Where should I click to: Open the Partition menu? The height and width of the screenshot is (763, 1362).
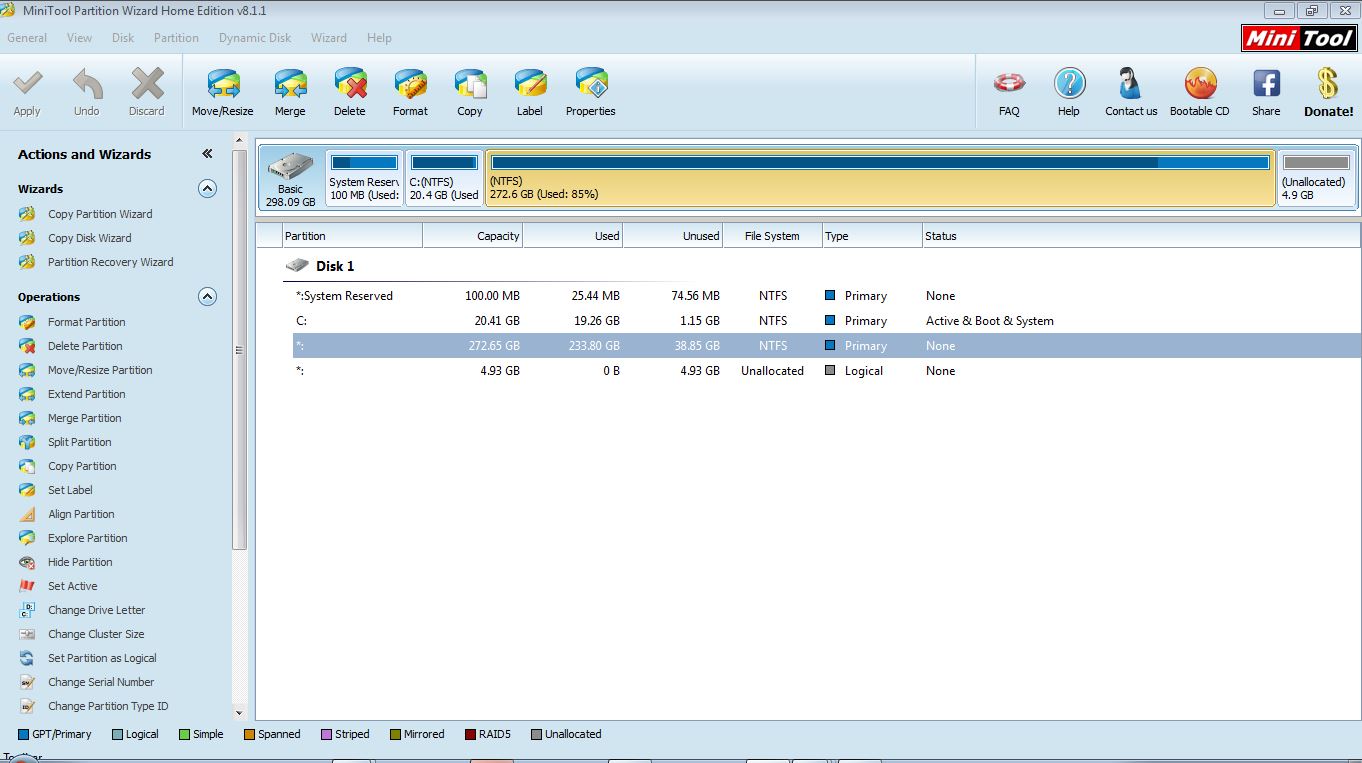pos(176,38)
